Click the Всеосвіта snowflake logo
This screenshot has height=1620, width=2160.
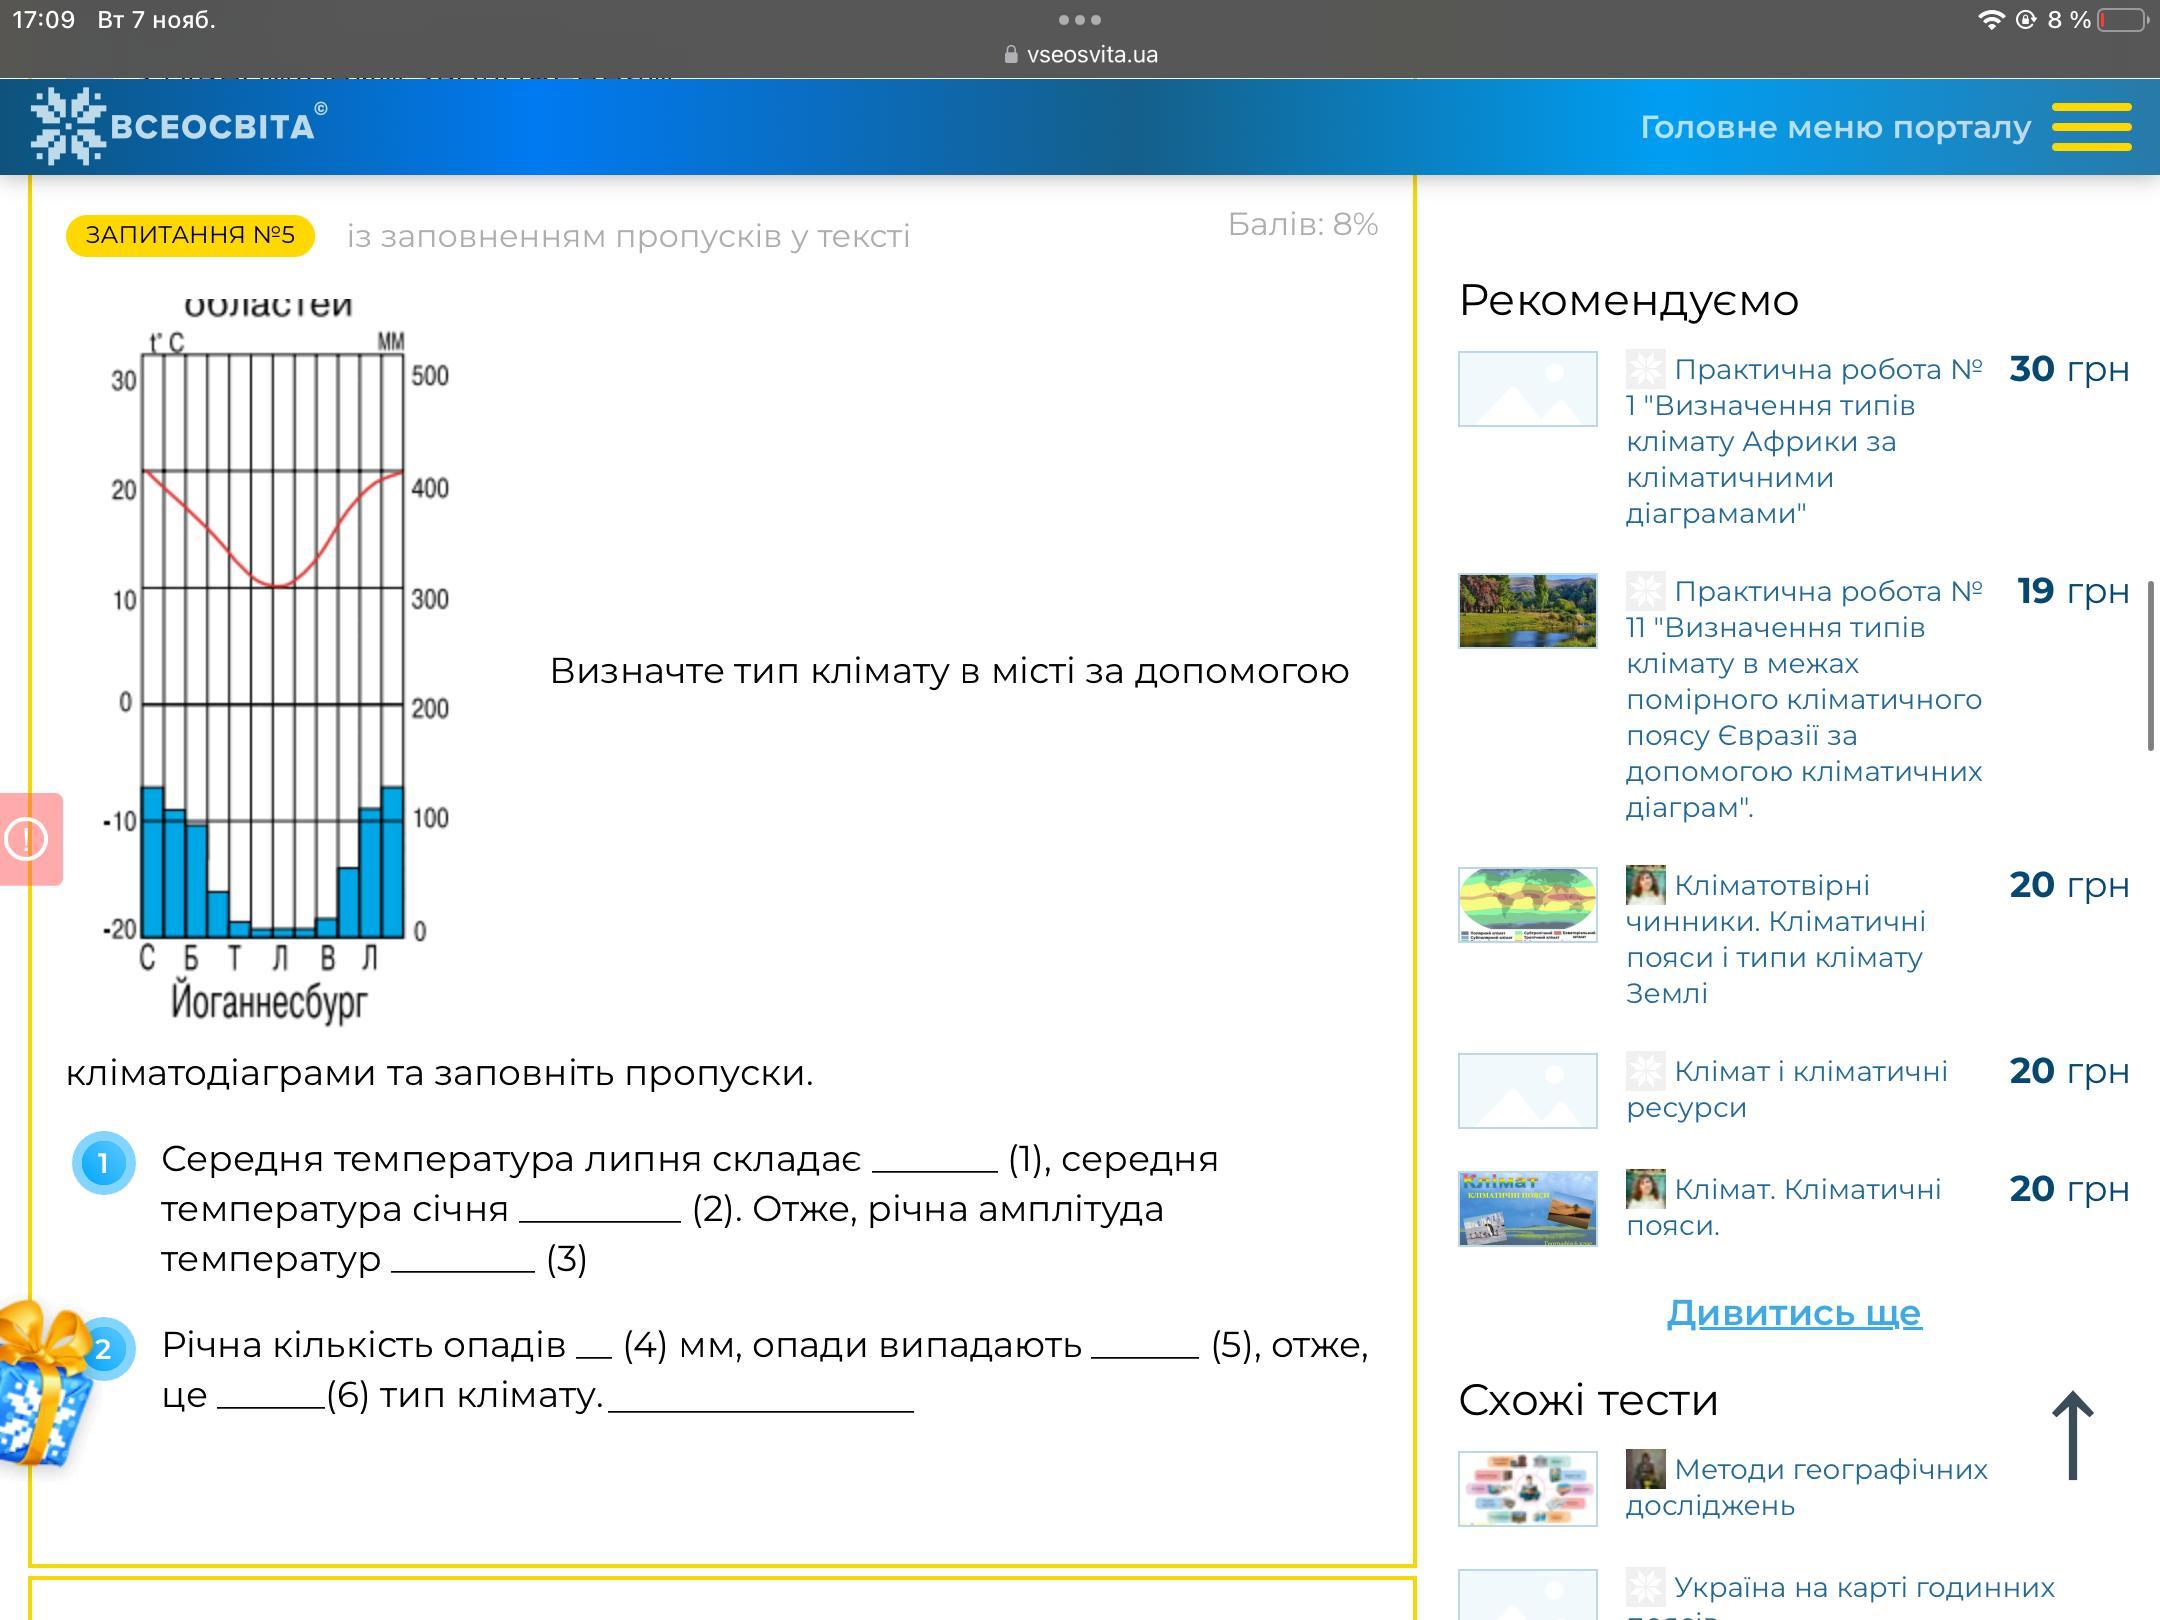click(x=68, y=126)
